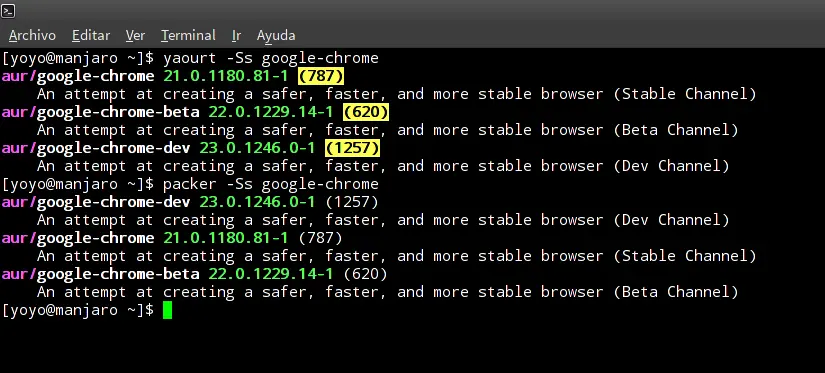Click the highlighted (1257) vote count
This screenshot has width=825, height=373.
coord(353,148)
